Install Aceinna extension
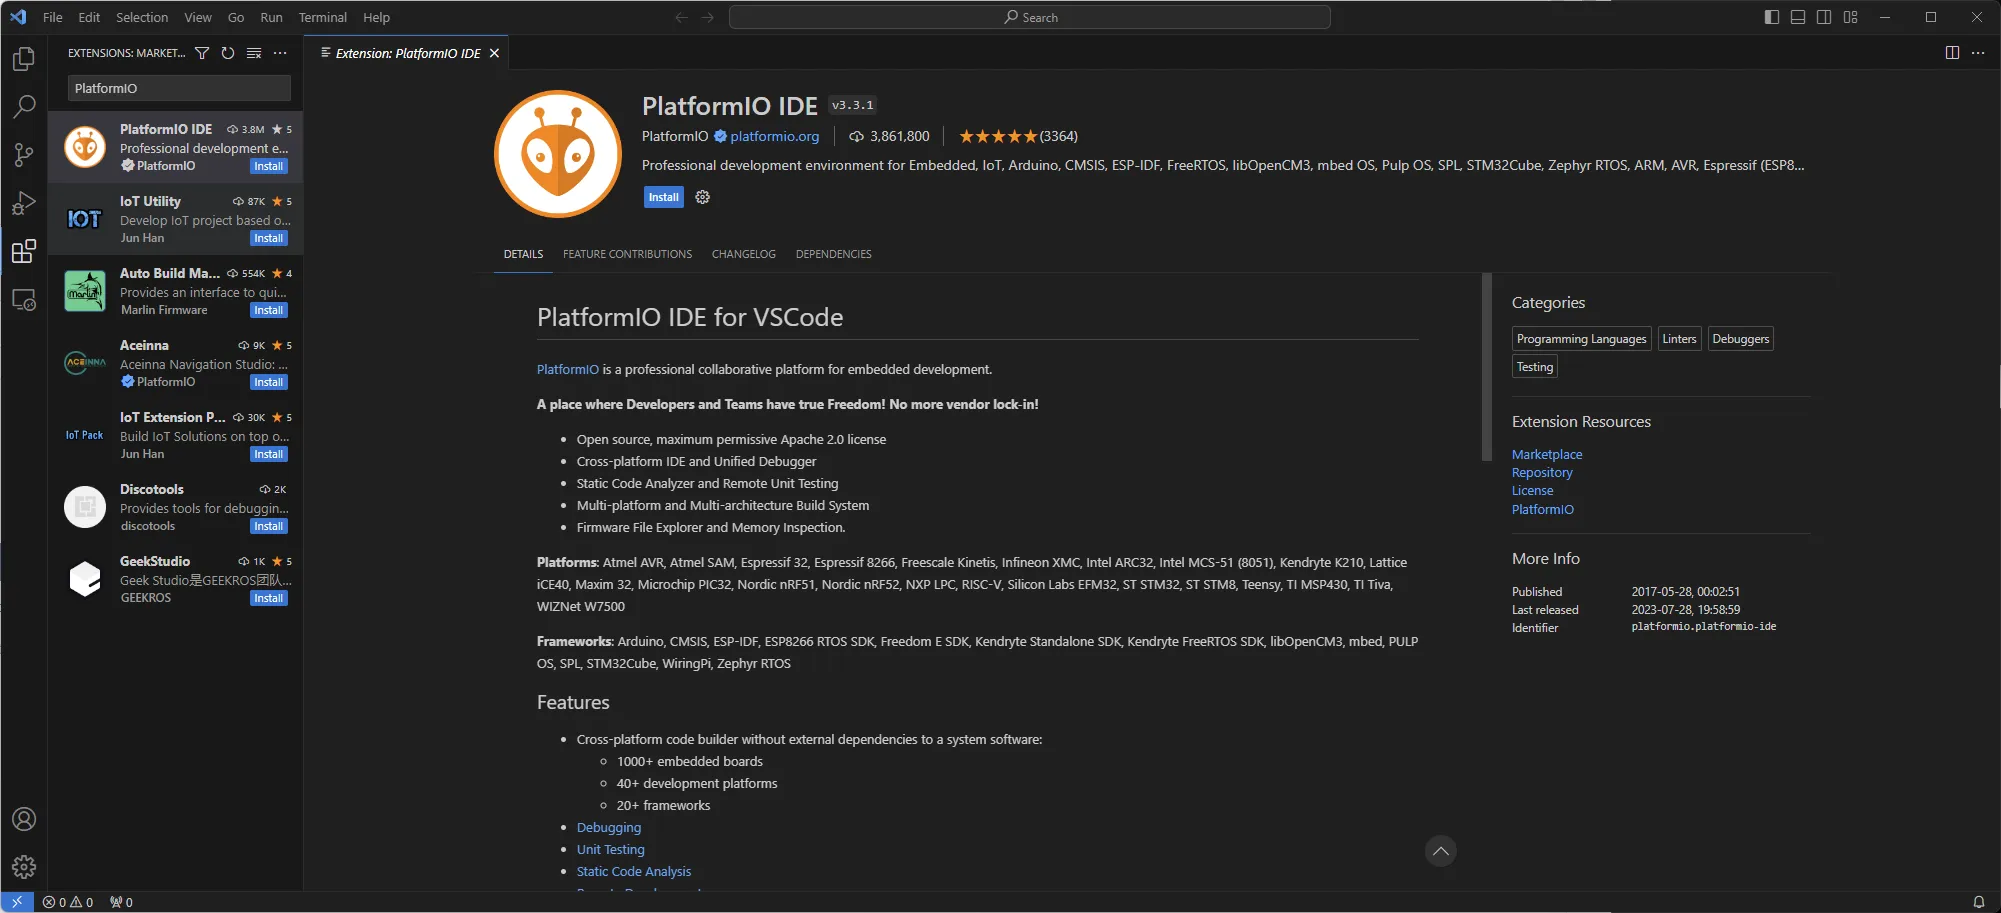The height and width of the screenshot is (913, 2001). click(269, 382)
